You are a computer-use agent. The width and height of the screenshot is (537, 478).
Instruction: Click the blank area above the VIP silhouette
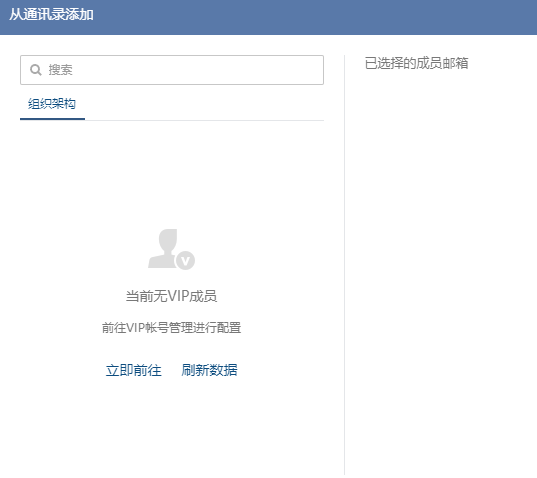[171, 175]
